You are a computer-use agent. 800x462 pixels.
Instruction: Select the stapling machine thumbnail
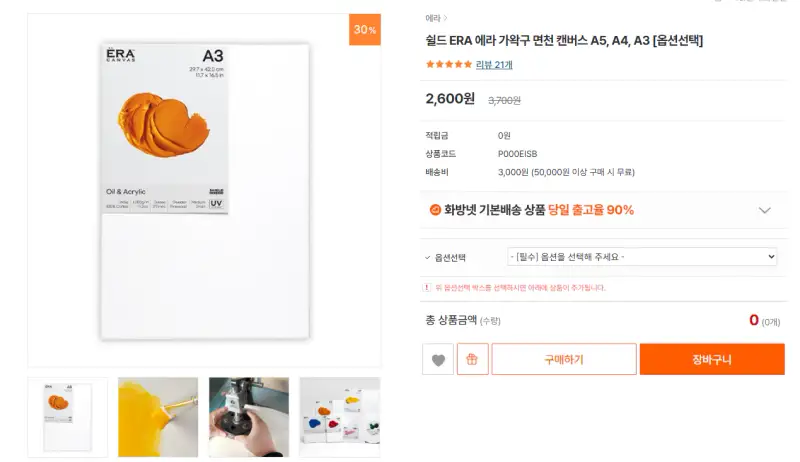[249, 418]
